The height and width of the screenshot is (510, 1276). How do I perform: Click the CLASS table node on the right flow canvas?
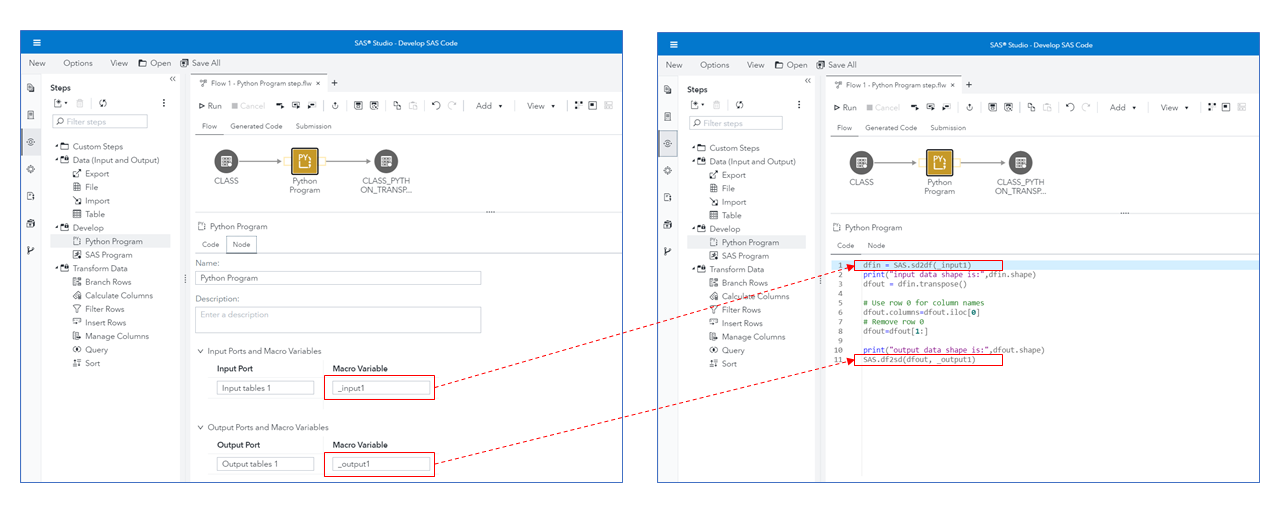(861, 163)
